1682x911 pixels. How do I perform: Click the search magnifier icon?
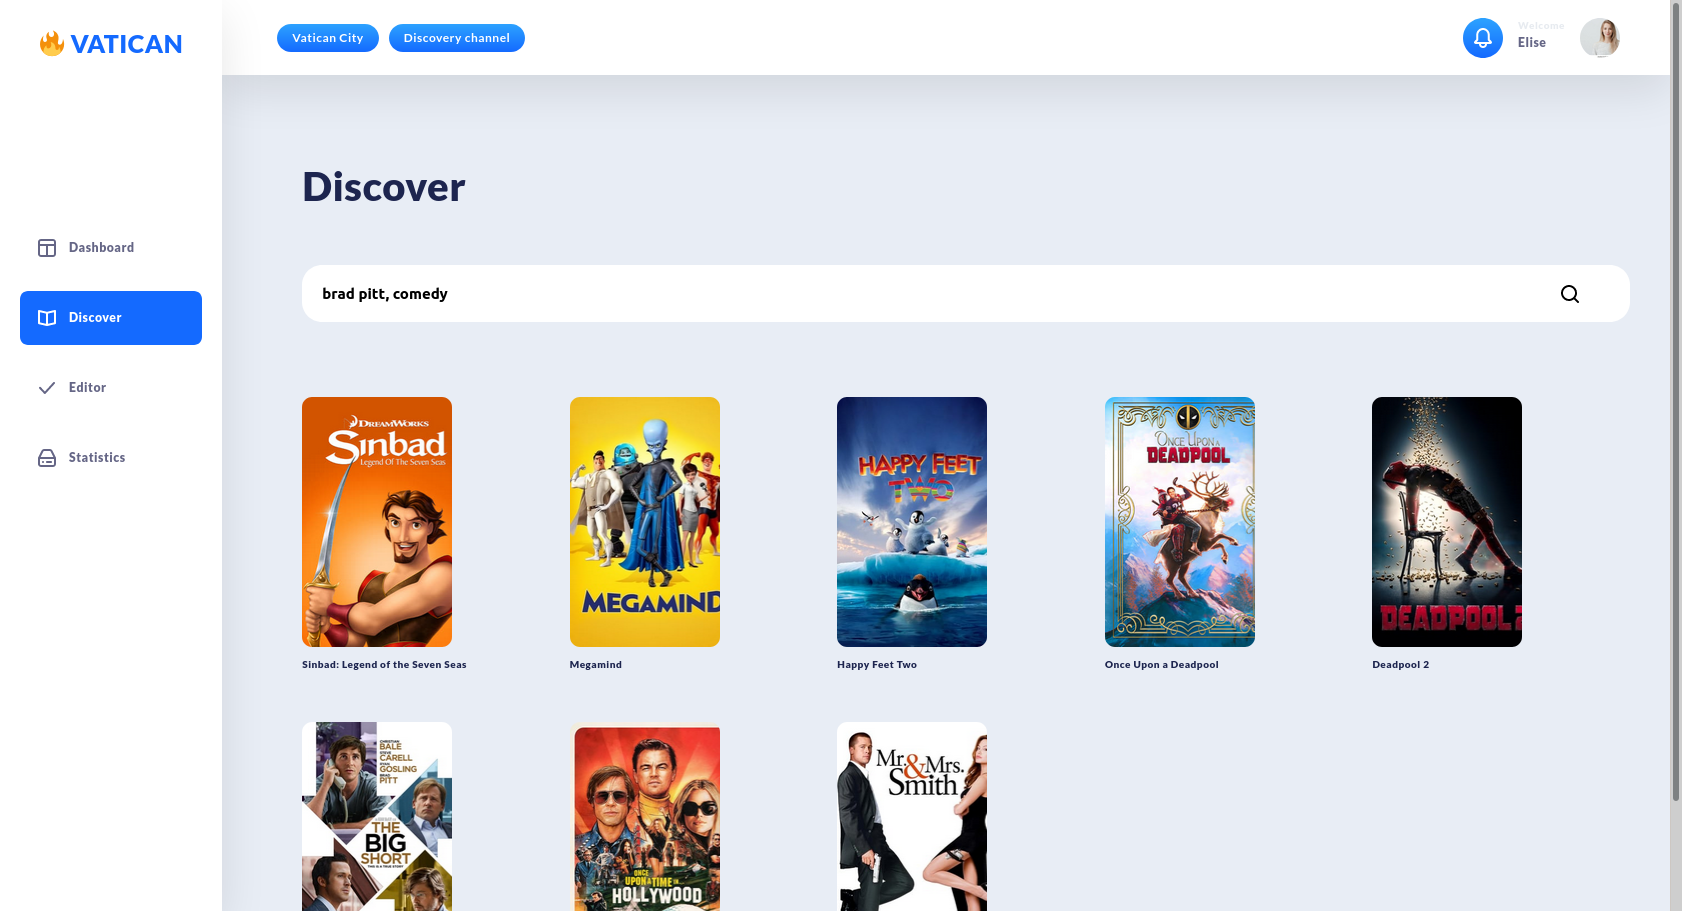click(x=1570, y=294)
